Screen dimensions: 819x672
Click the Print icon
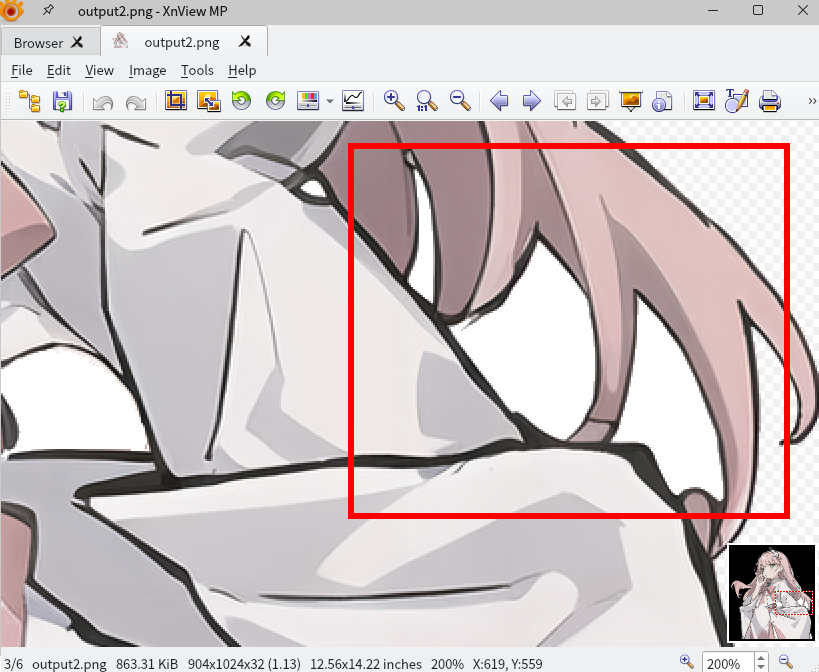pyautogui.click(x=770, y=101)
